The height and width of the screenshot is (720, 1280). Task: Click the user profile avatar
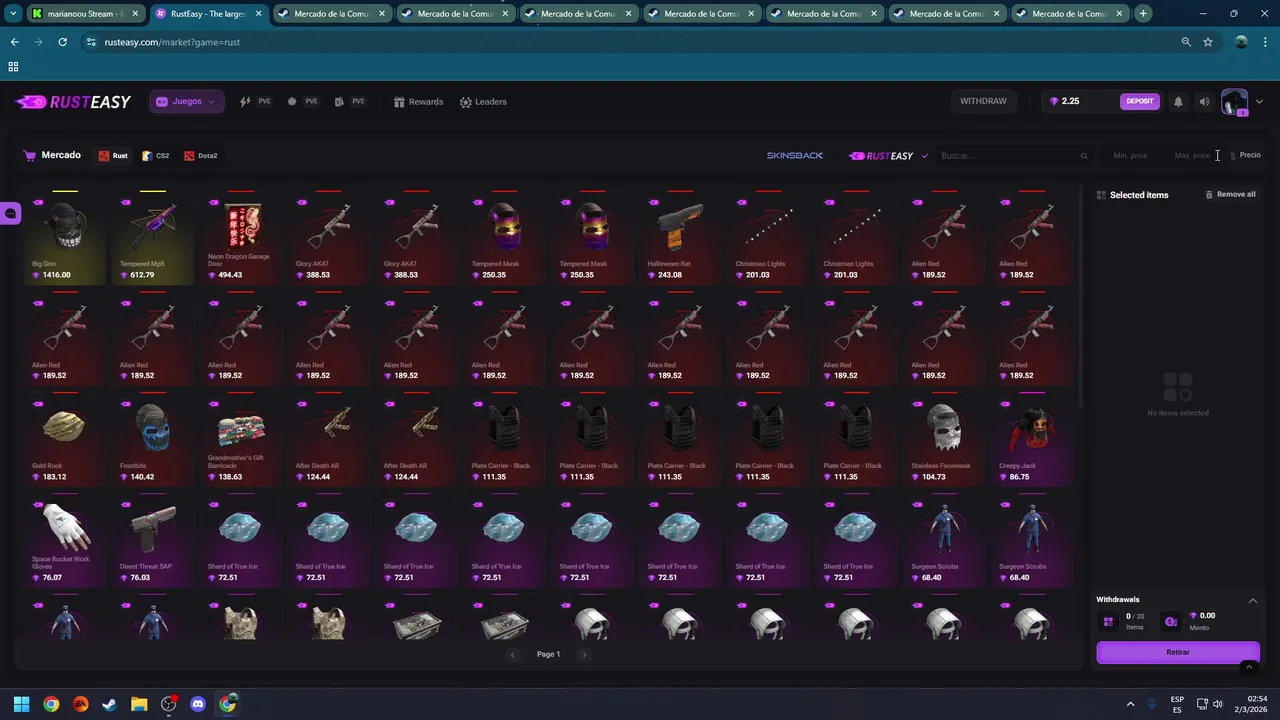click(1235, 102)
